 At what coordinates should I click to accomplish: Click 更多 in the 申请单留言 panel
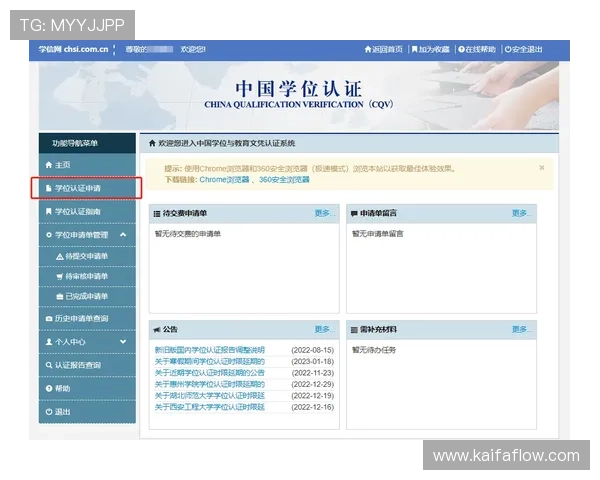tap(522, 213)
